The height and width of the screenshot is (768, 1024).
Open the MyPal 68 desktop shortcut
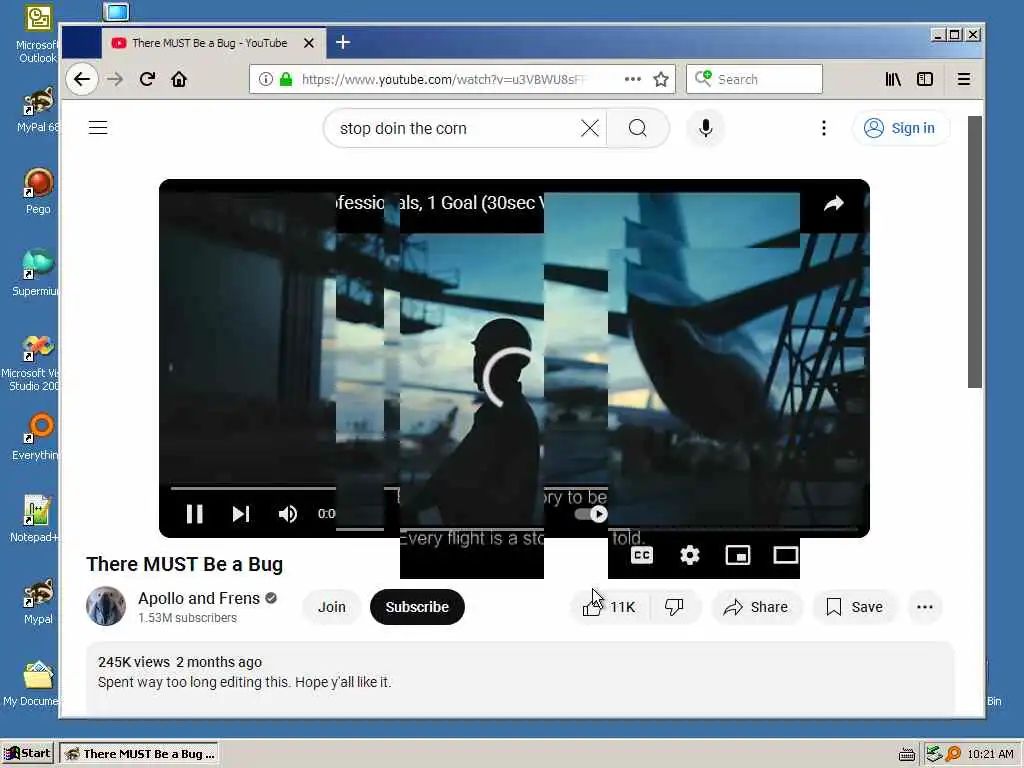point(38,110)
